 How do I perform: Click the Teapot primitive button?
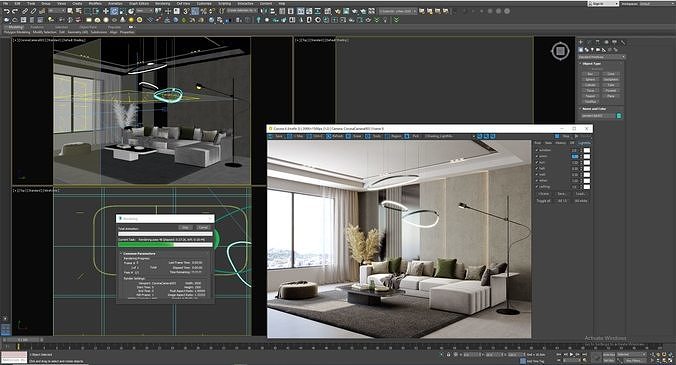(x=590, y=96)
